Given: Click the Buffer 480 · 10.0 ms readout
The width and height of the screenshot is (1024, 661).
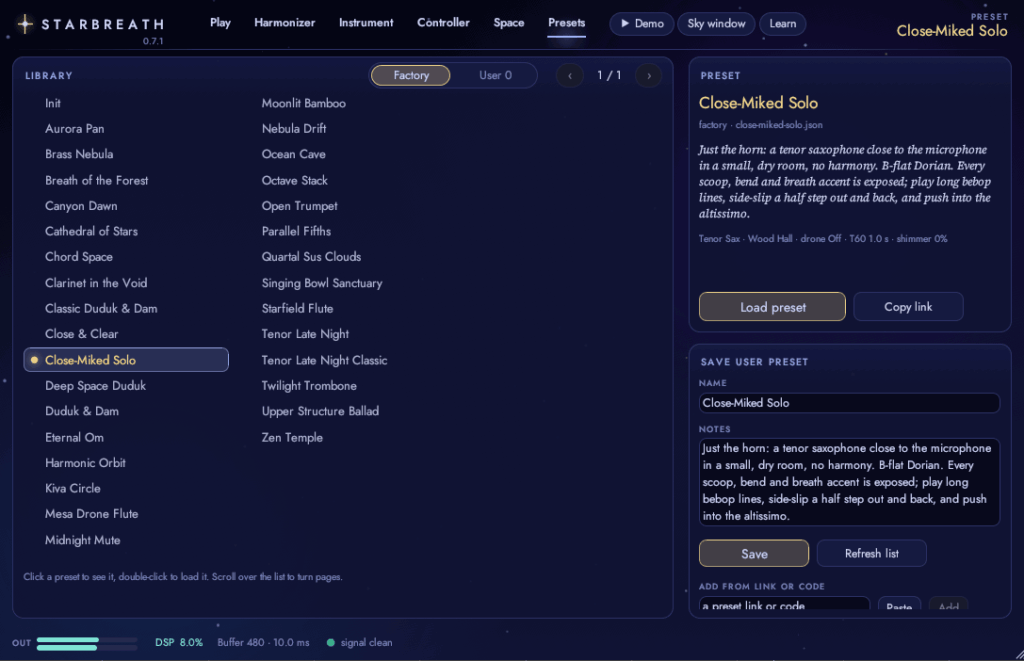Looking at the screenshot, I should 263,643.
